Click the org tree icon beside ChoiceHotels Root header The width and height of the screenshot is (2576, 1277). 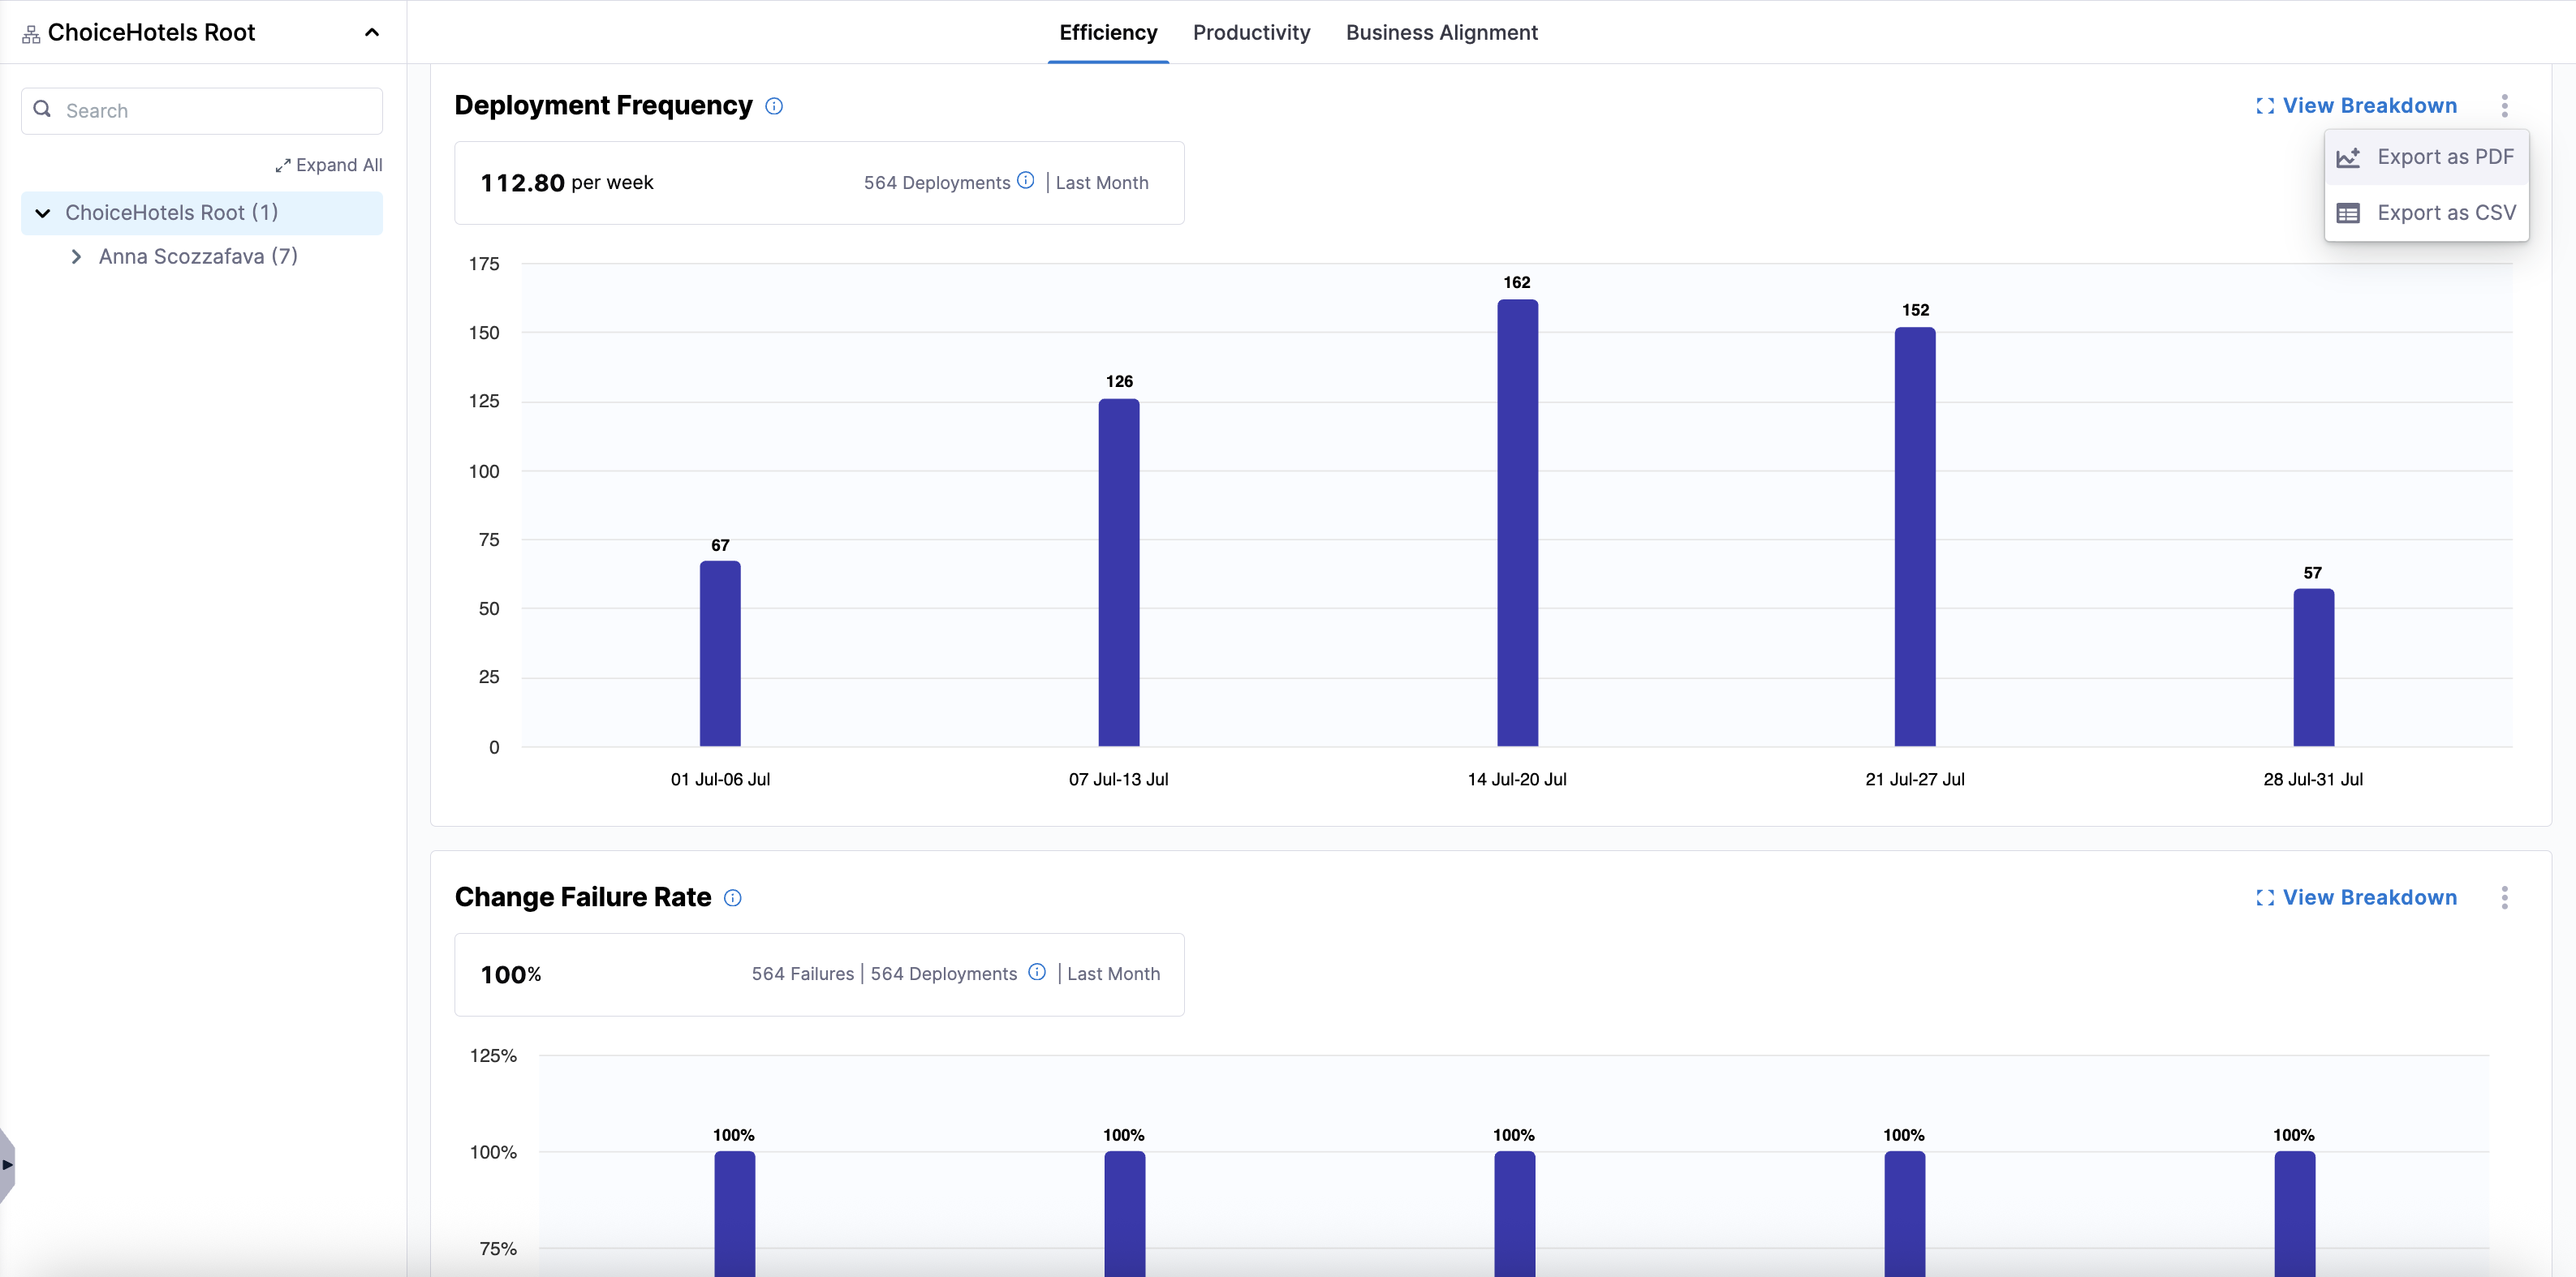tap(31, 33)
